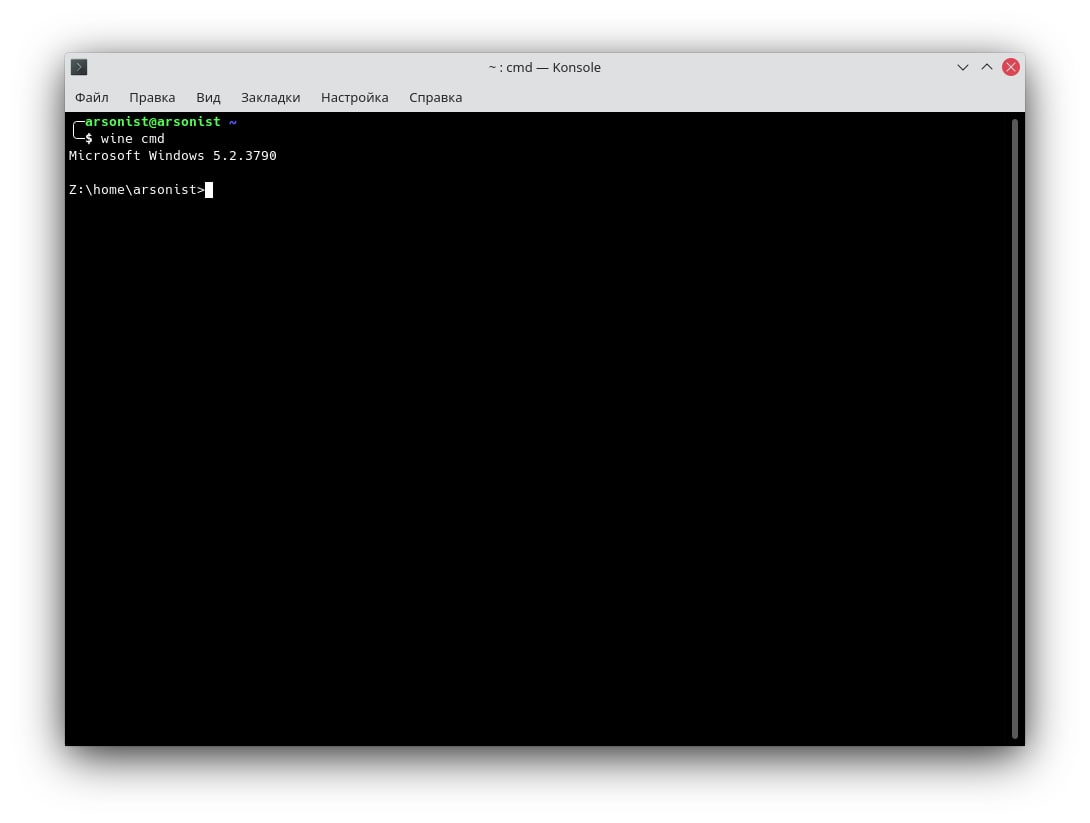This screenshot has height=823, width=1090.
Task: Open the Настройка menu
Action: point(355,97)
